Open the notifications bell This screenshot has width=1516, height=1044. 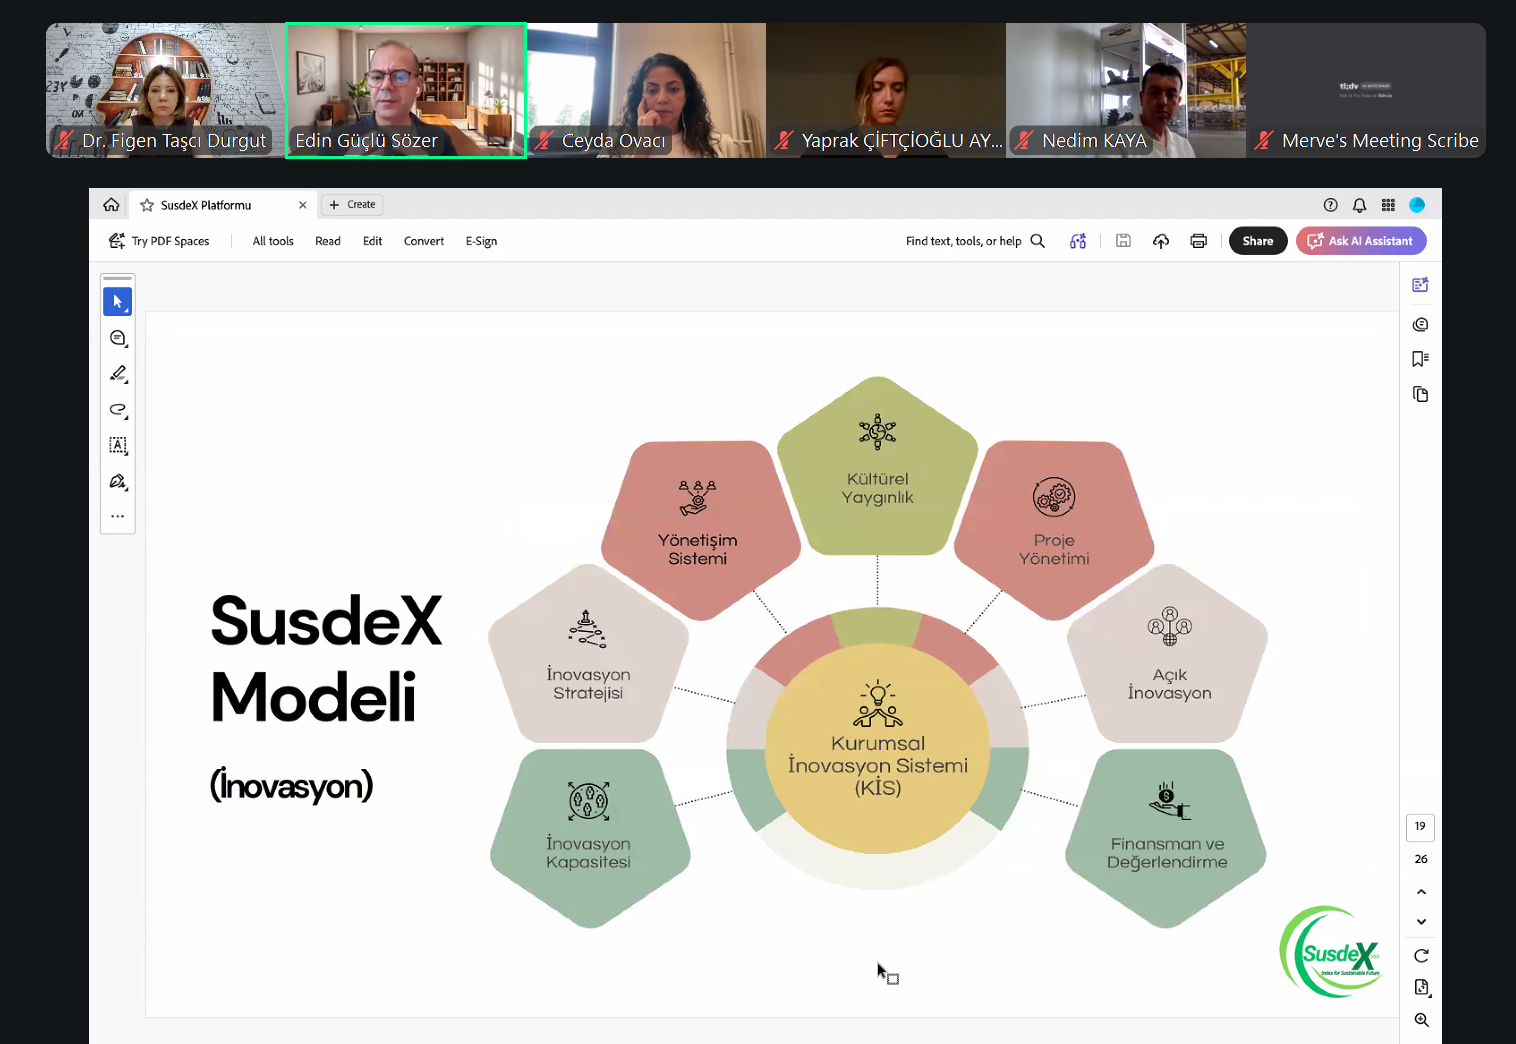(x=1359, y=205)
